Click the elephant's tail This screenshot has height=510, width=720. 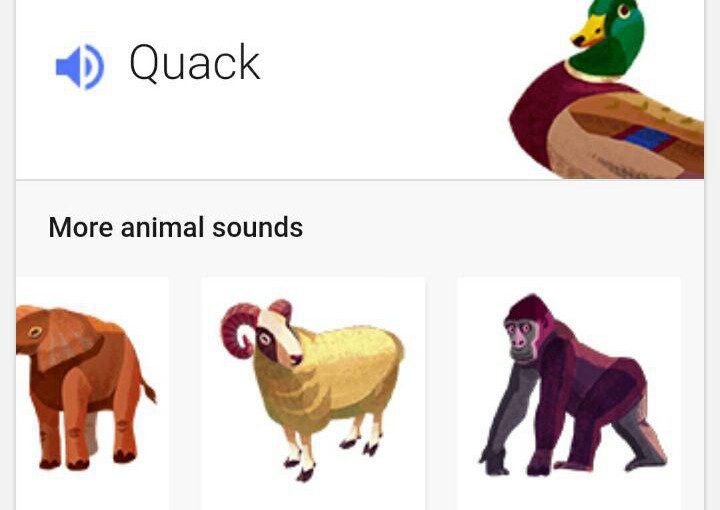(148, 388)
